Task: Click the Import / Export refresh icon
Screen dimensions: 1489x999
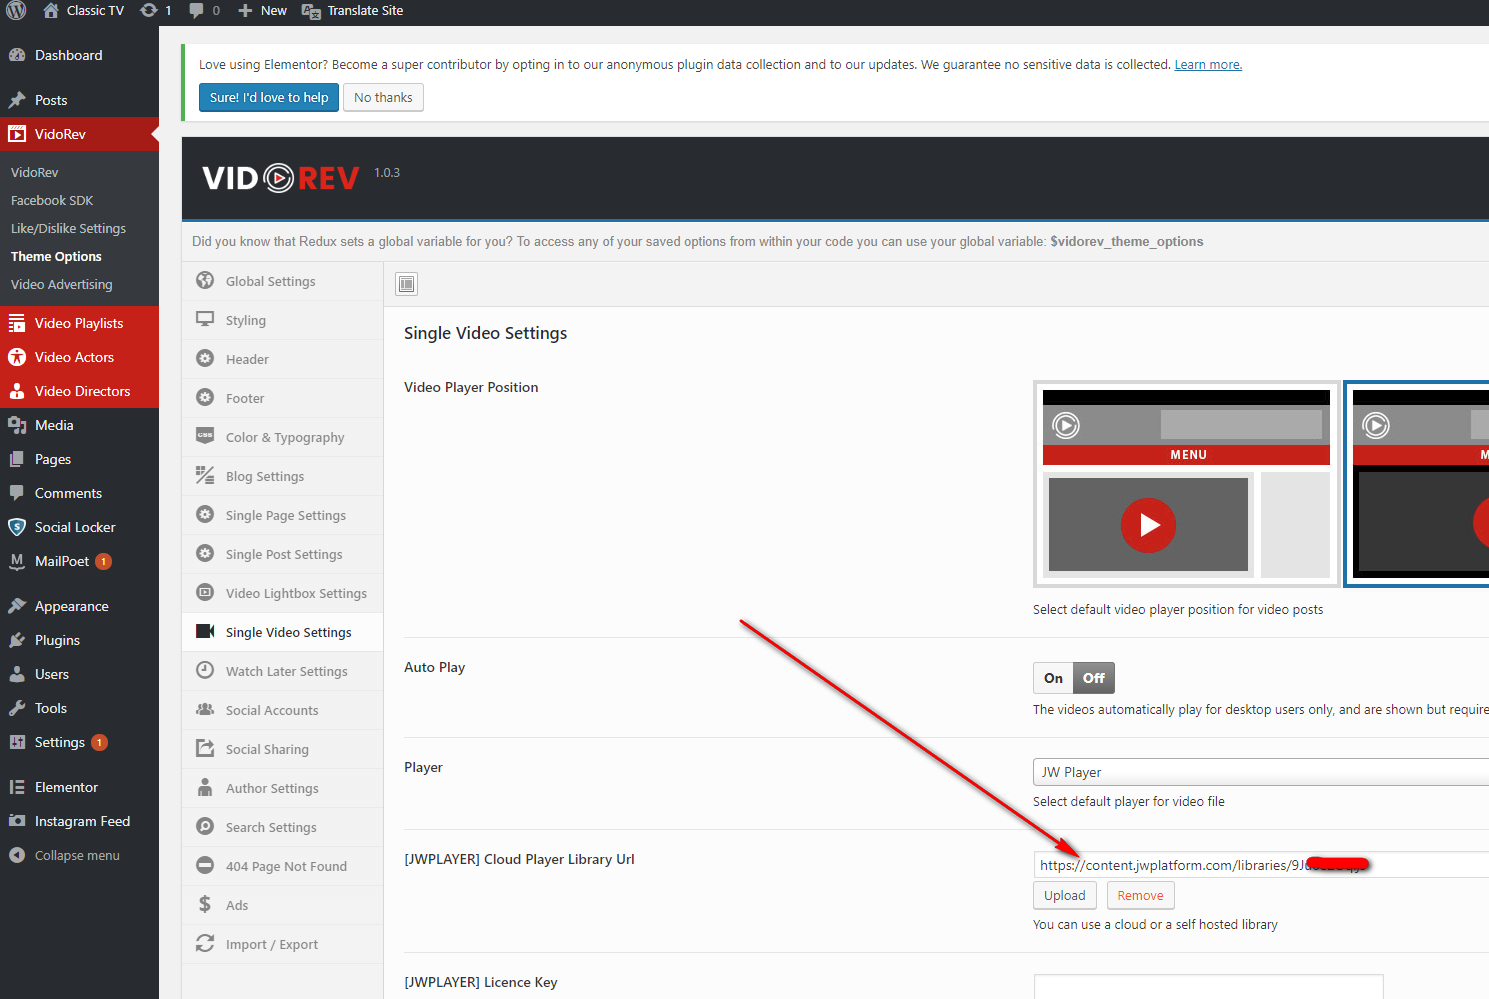Action: (205, 944)
